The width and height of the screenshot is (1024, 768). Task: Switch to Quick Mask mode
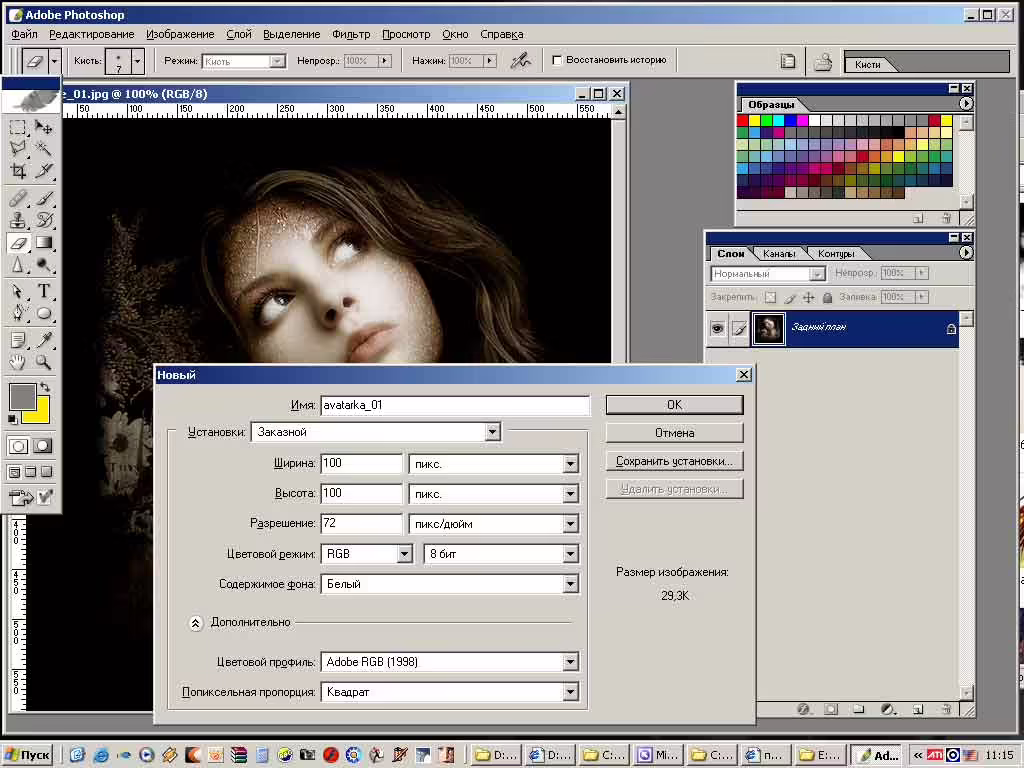(x=43, y=446)
